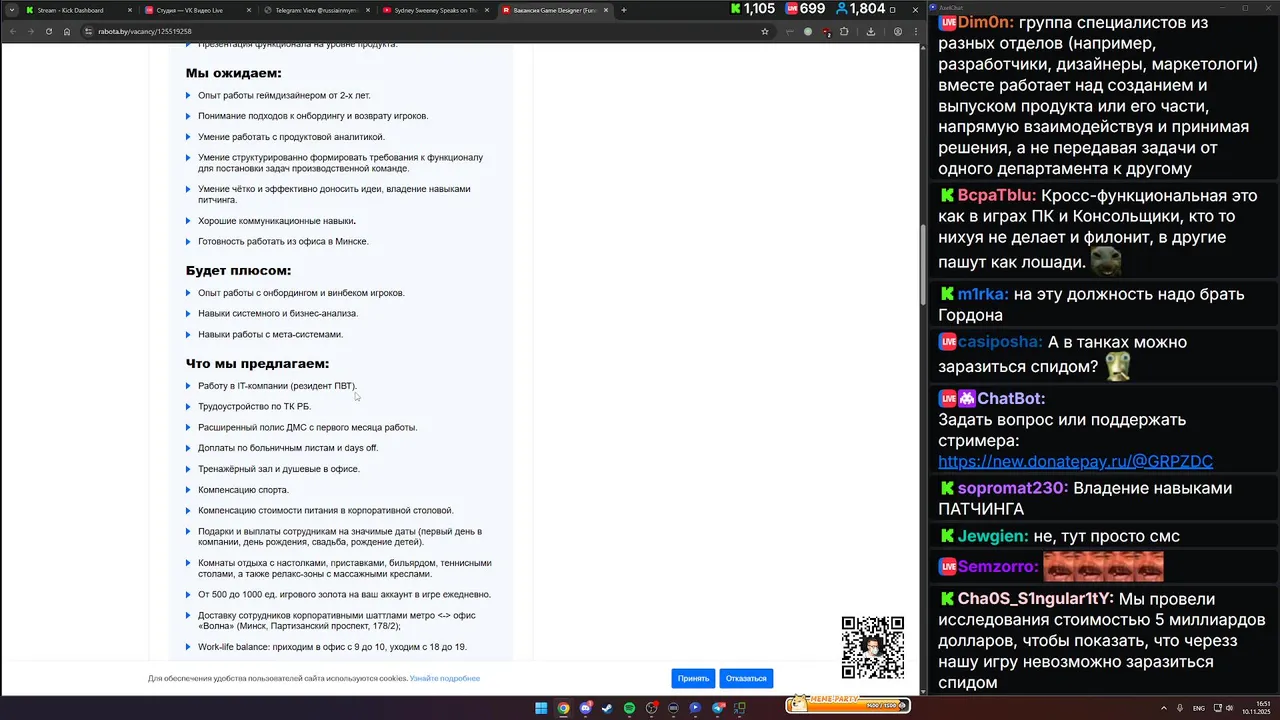This screenshot has width=1280, height=720.
Task: Click the Мы ожидаем heading
Action: (233, 73)
